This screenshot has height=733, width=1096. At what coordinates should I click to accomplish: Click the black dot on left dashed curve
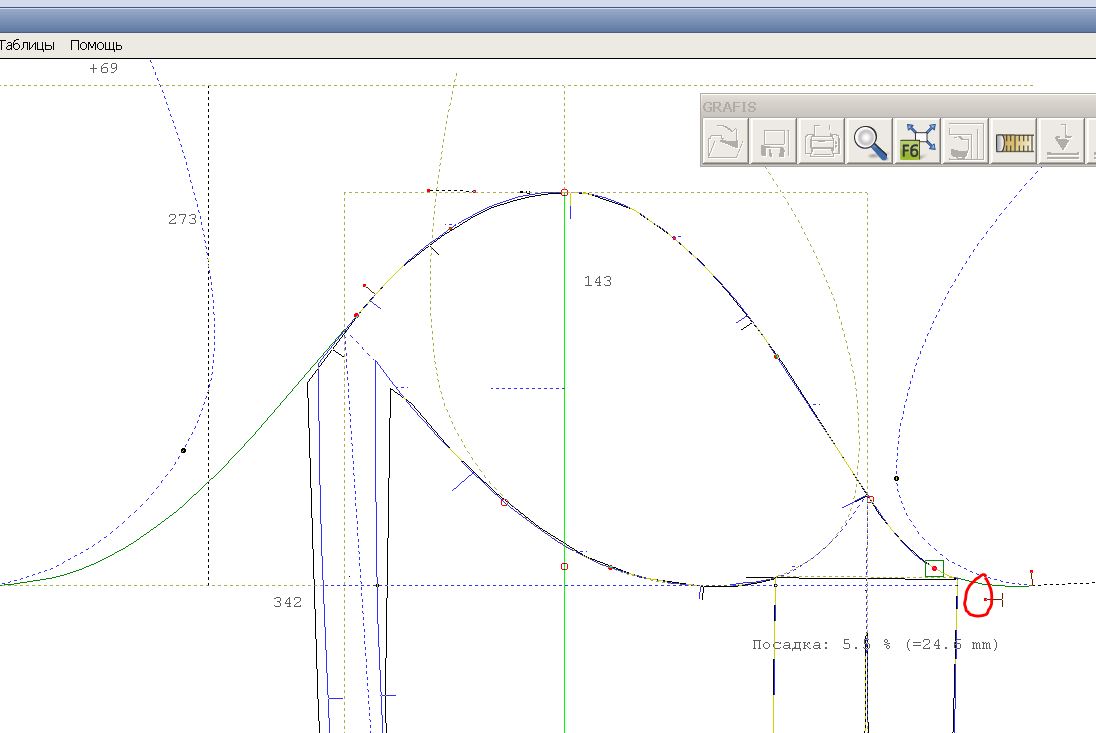tap(183, 450)
